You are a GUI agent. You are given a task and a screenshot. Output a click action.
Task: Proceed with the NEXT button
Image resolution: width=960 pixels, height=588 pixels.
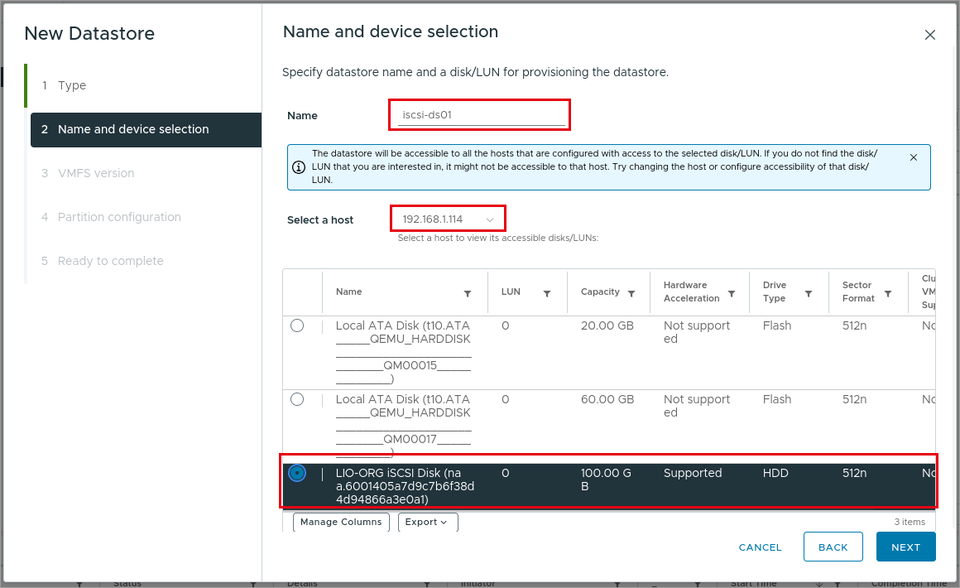906,547
